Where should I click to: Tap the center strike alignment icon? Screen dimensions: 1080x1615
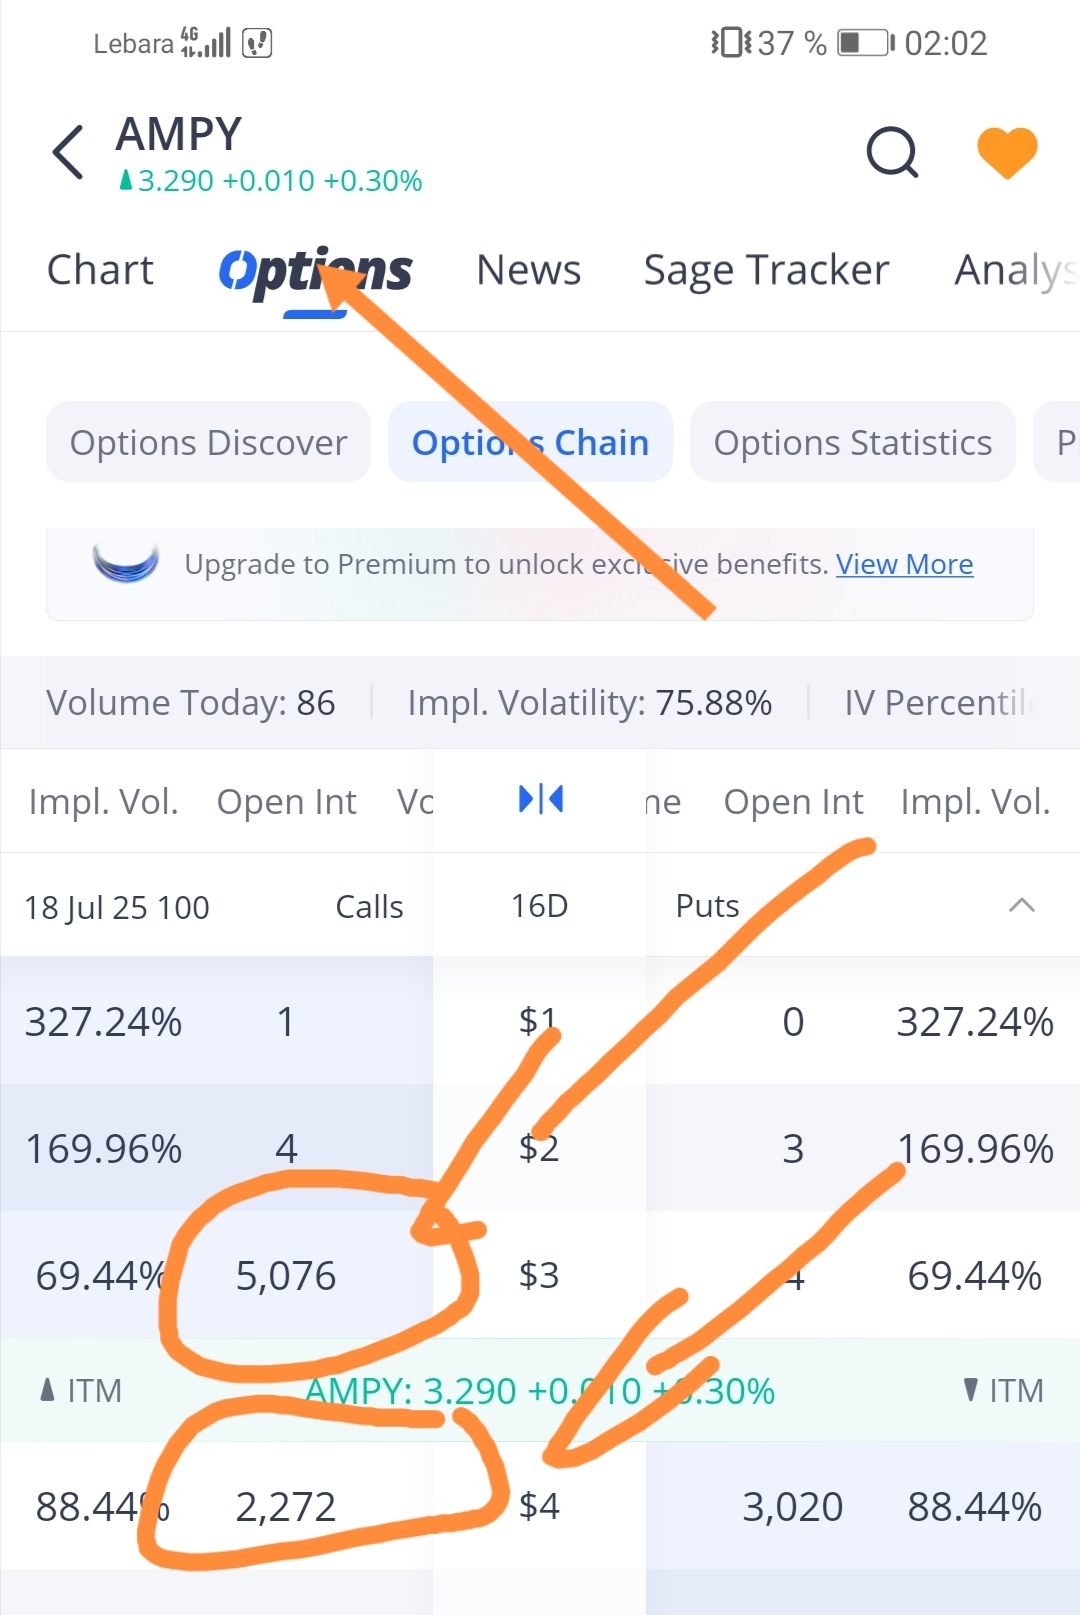coord(541,799)
